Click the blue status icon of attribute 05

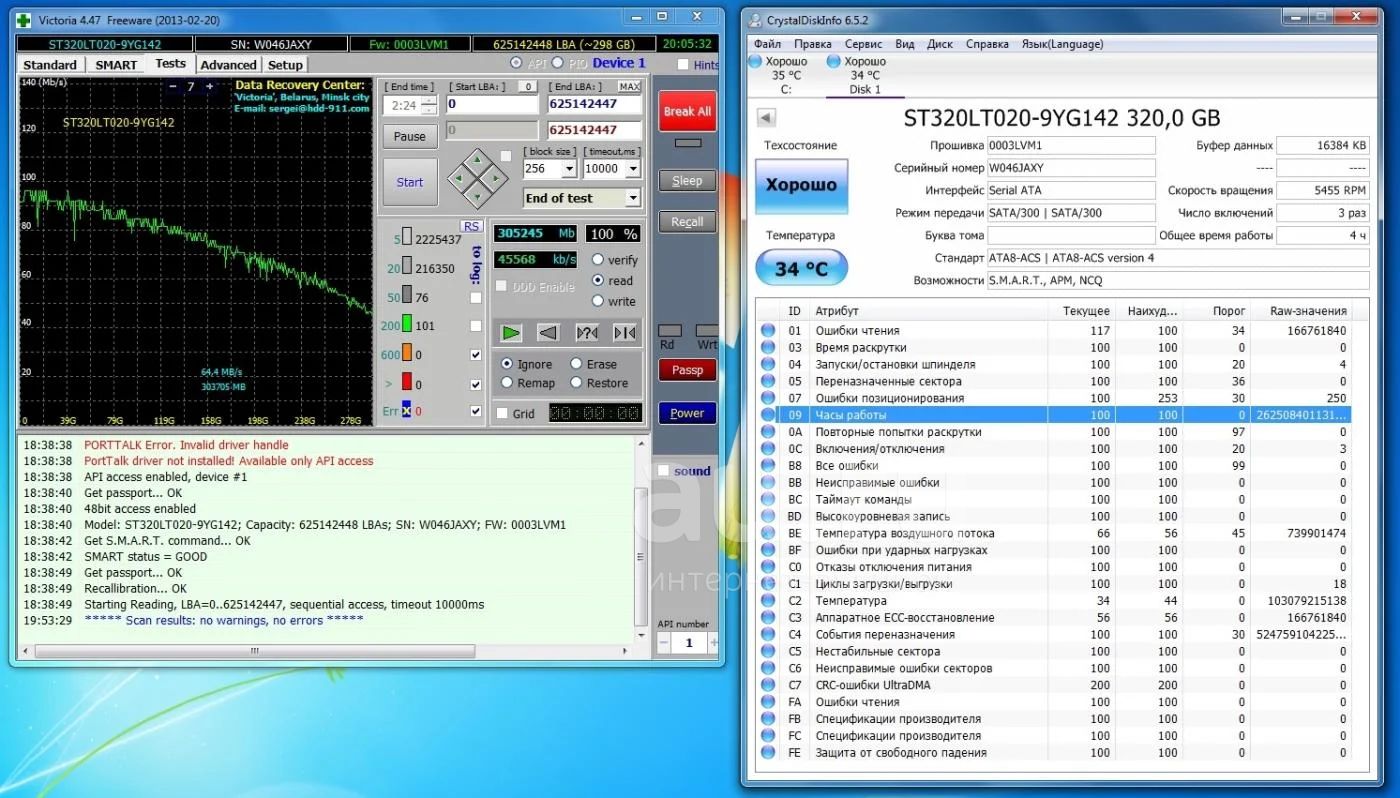768,381
